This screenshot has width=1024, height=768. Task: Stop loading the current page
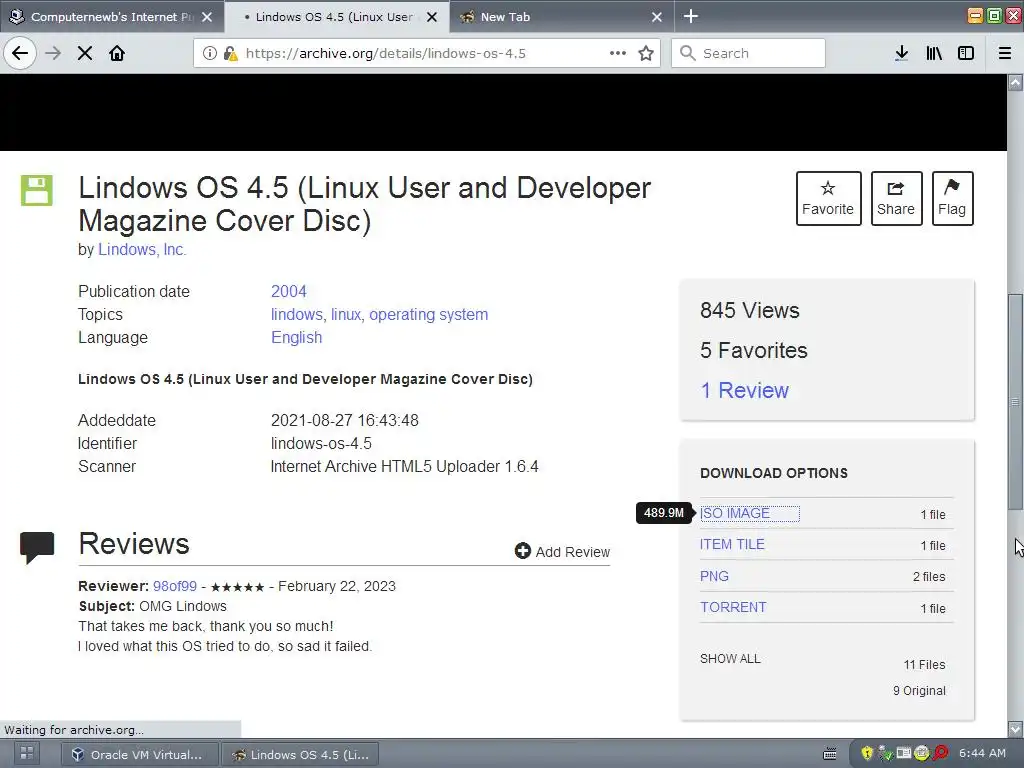click(85, 54)
